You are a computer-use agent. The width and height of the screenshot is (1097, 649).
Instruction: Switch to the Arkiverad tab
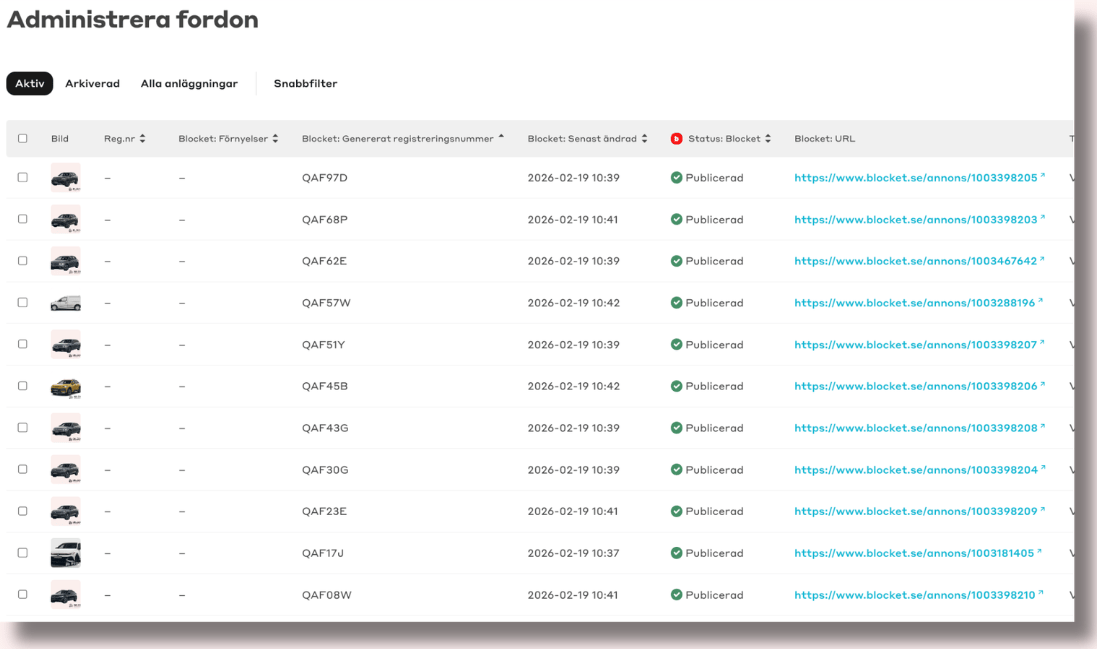pyautogui.click(x=92, y=84)
